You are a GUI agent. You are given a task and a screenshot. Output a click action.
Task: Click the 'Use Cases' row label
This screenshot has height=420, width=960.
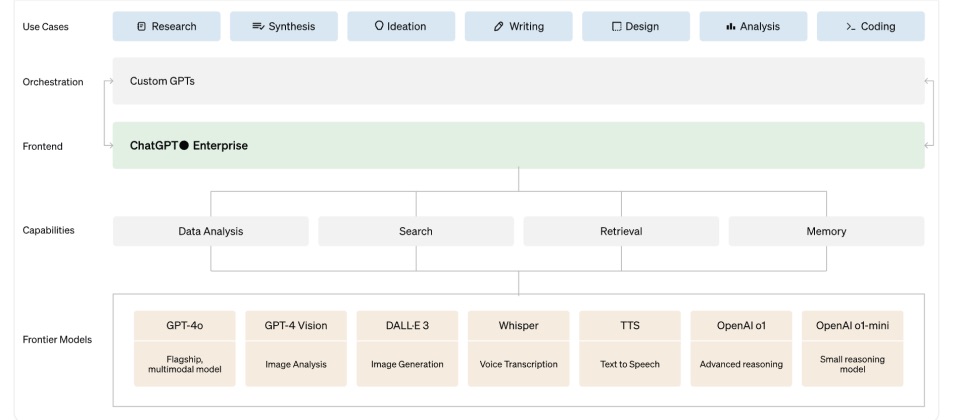click(45, 26)
